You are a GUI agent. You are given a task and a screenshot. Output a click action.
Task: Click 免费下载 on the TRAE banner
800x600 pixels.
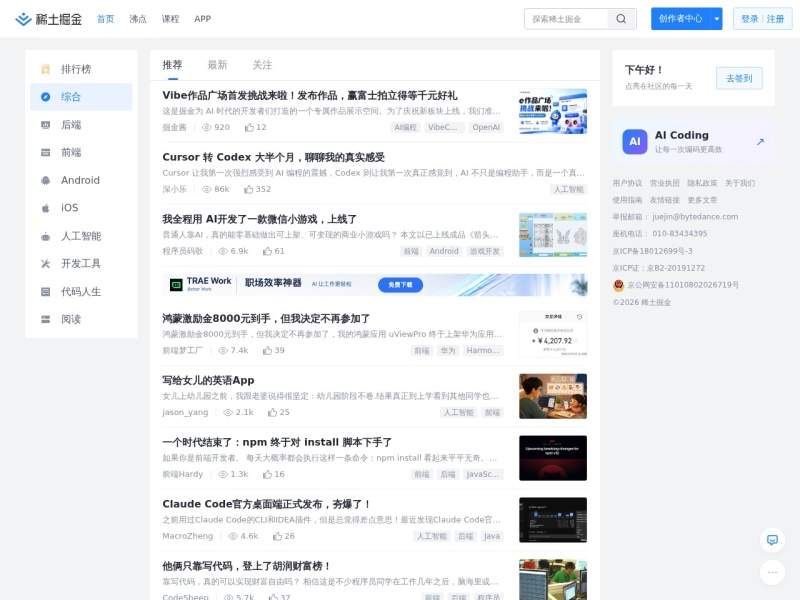coord(401,285)
